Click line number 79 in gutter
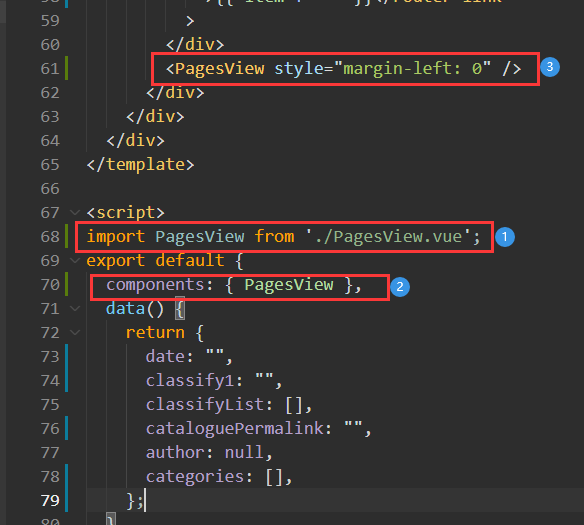The image size is (584, 525). click(50, 500)
